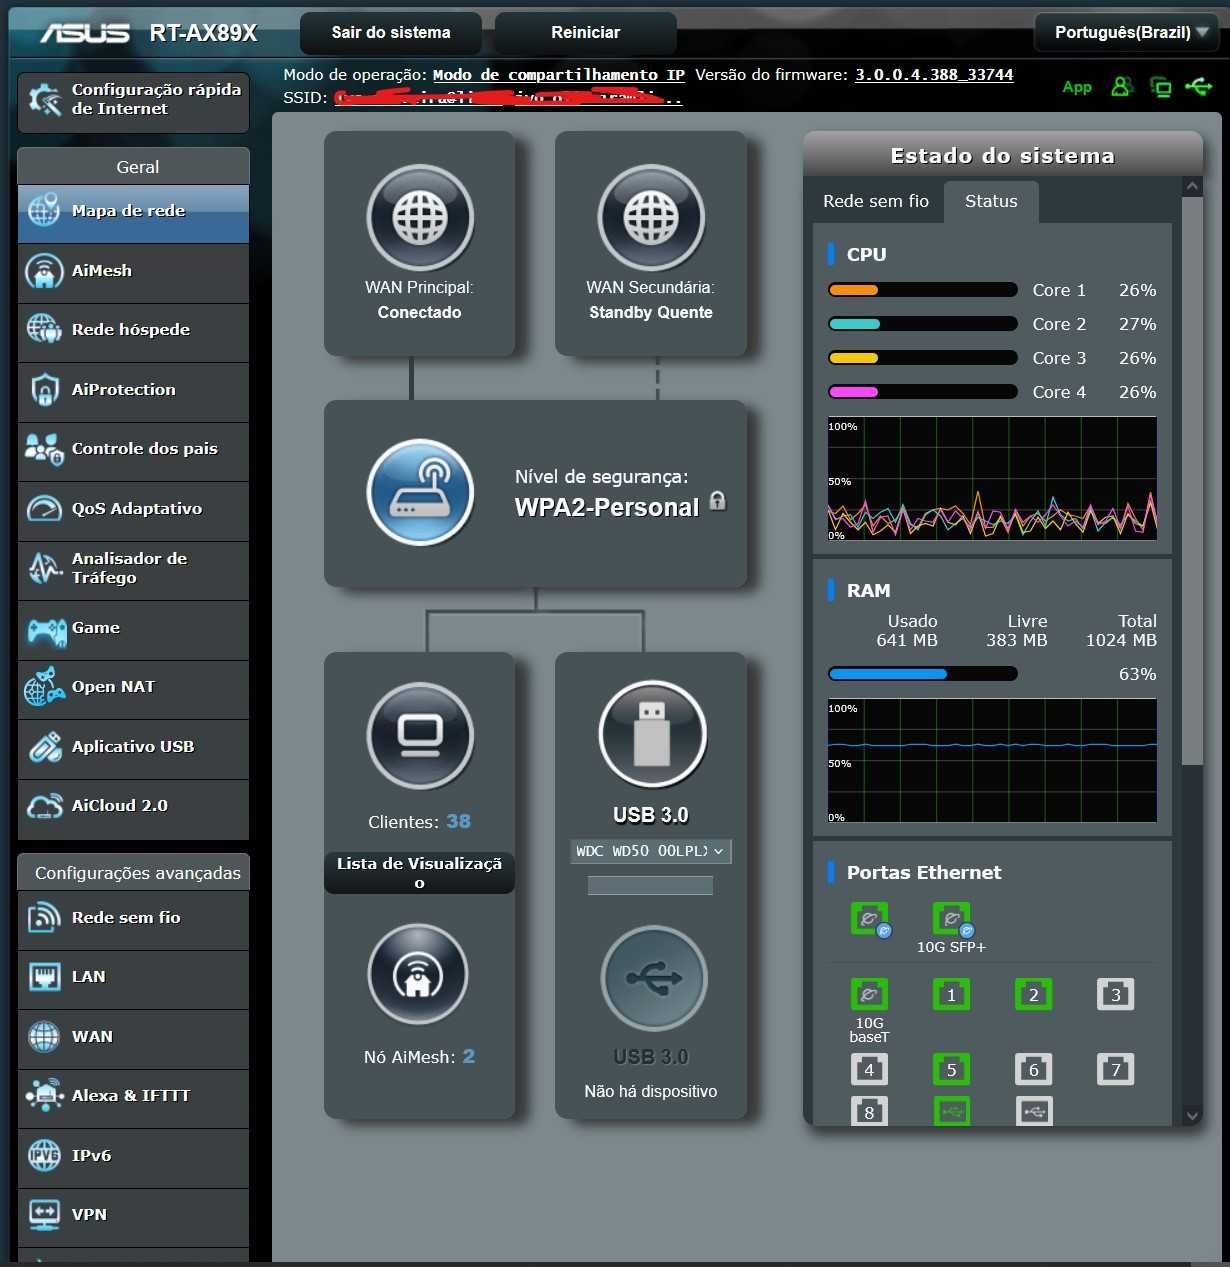The image size is (1230, 1267).
Task: Click Ethernet port 3 icon
Action: 1116,994
